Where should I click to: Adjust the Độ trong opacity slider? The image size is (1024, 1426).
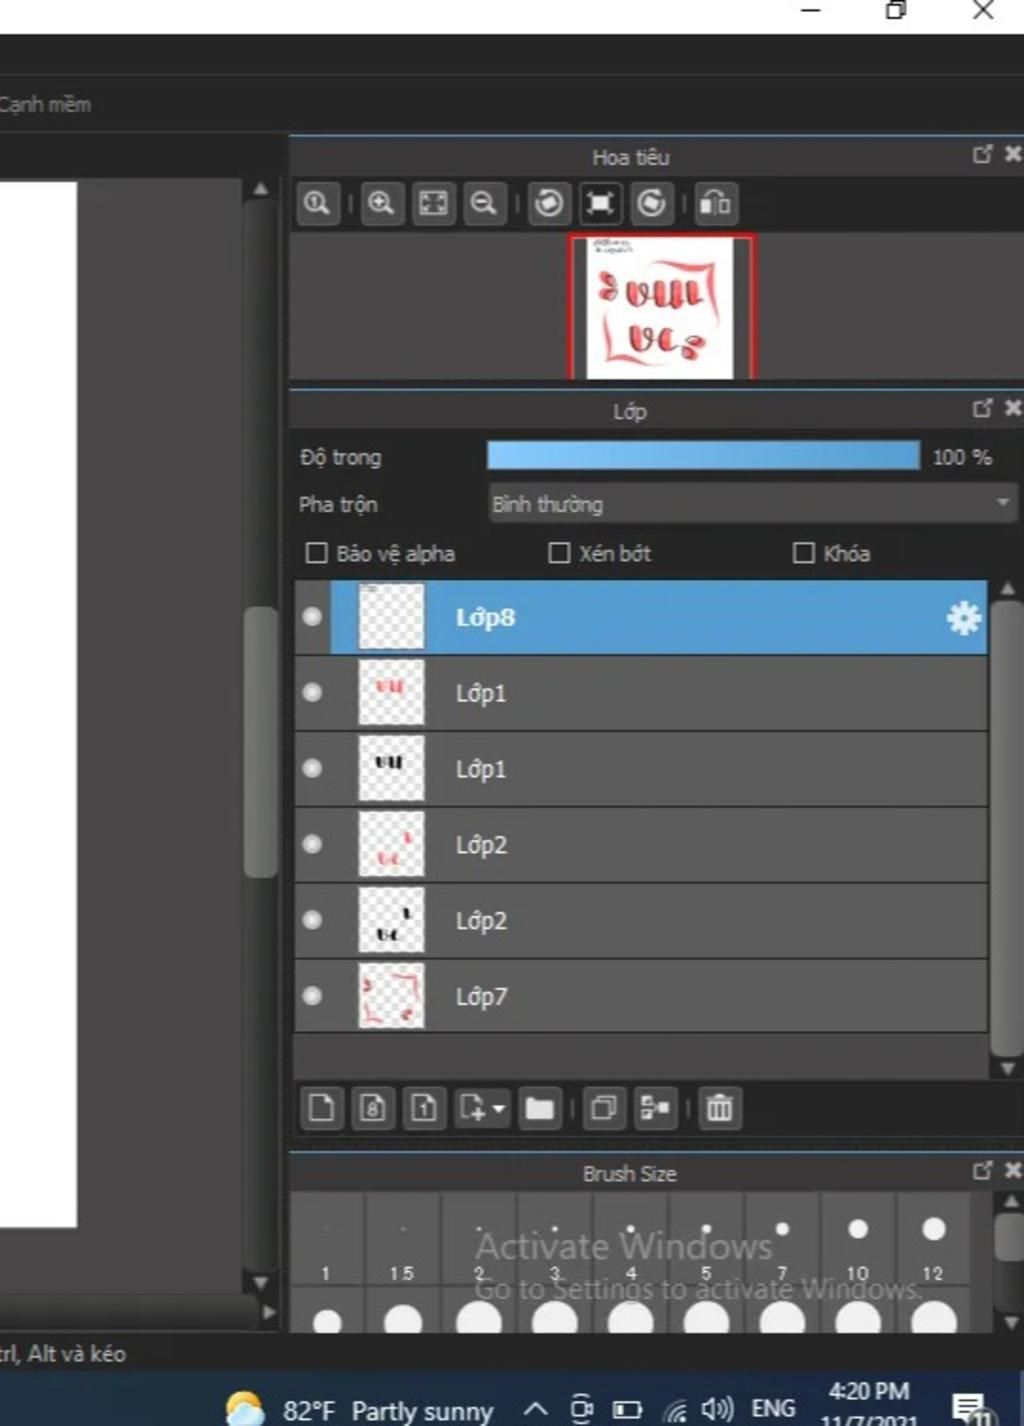[x=703, y=456]
